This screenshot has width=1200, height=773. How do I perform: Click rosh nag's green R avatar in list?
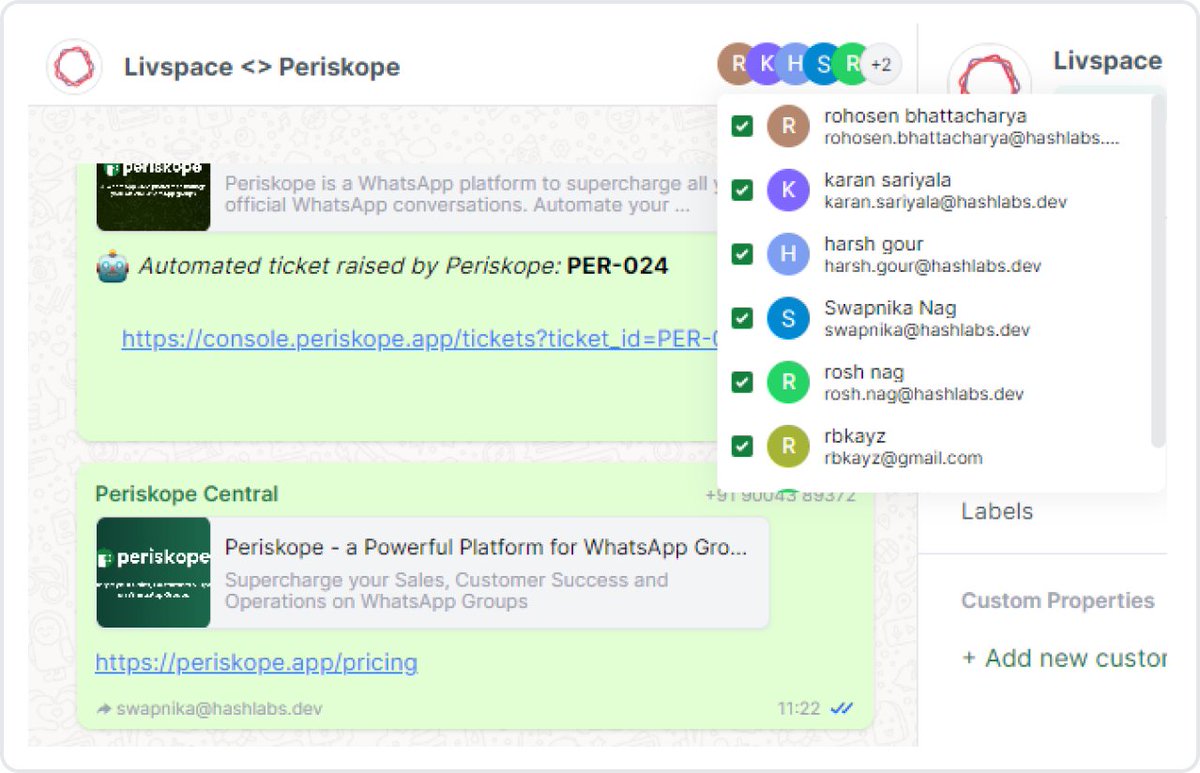tap(788, 382)
